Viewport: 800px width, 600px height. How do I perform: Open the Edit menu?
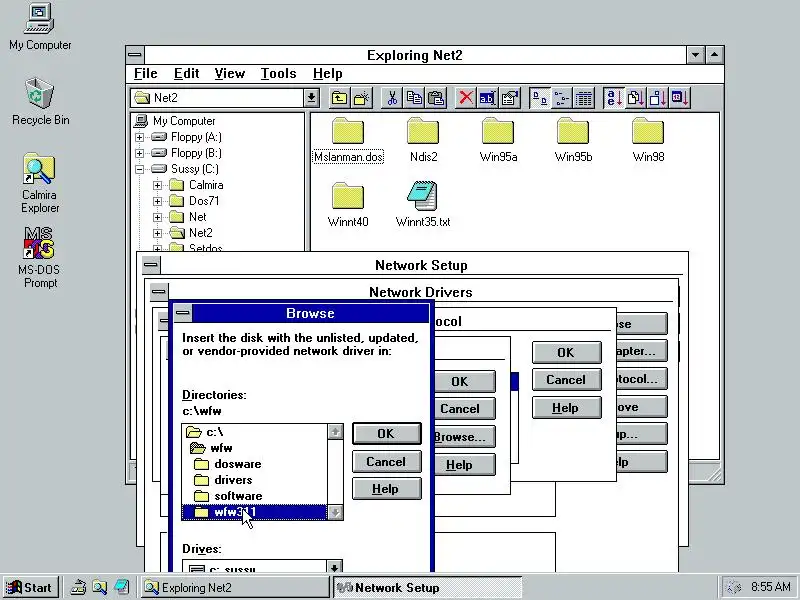pos(186,73)
